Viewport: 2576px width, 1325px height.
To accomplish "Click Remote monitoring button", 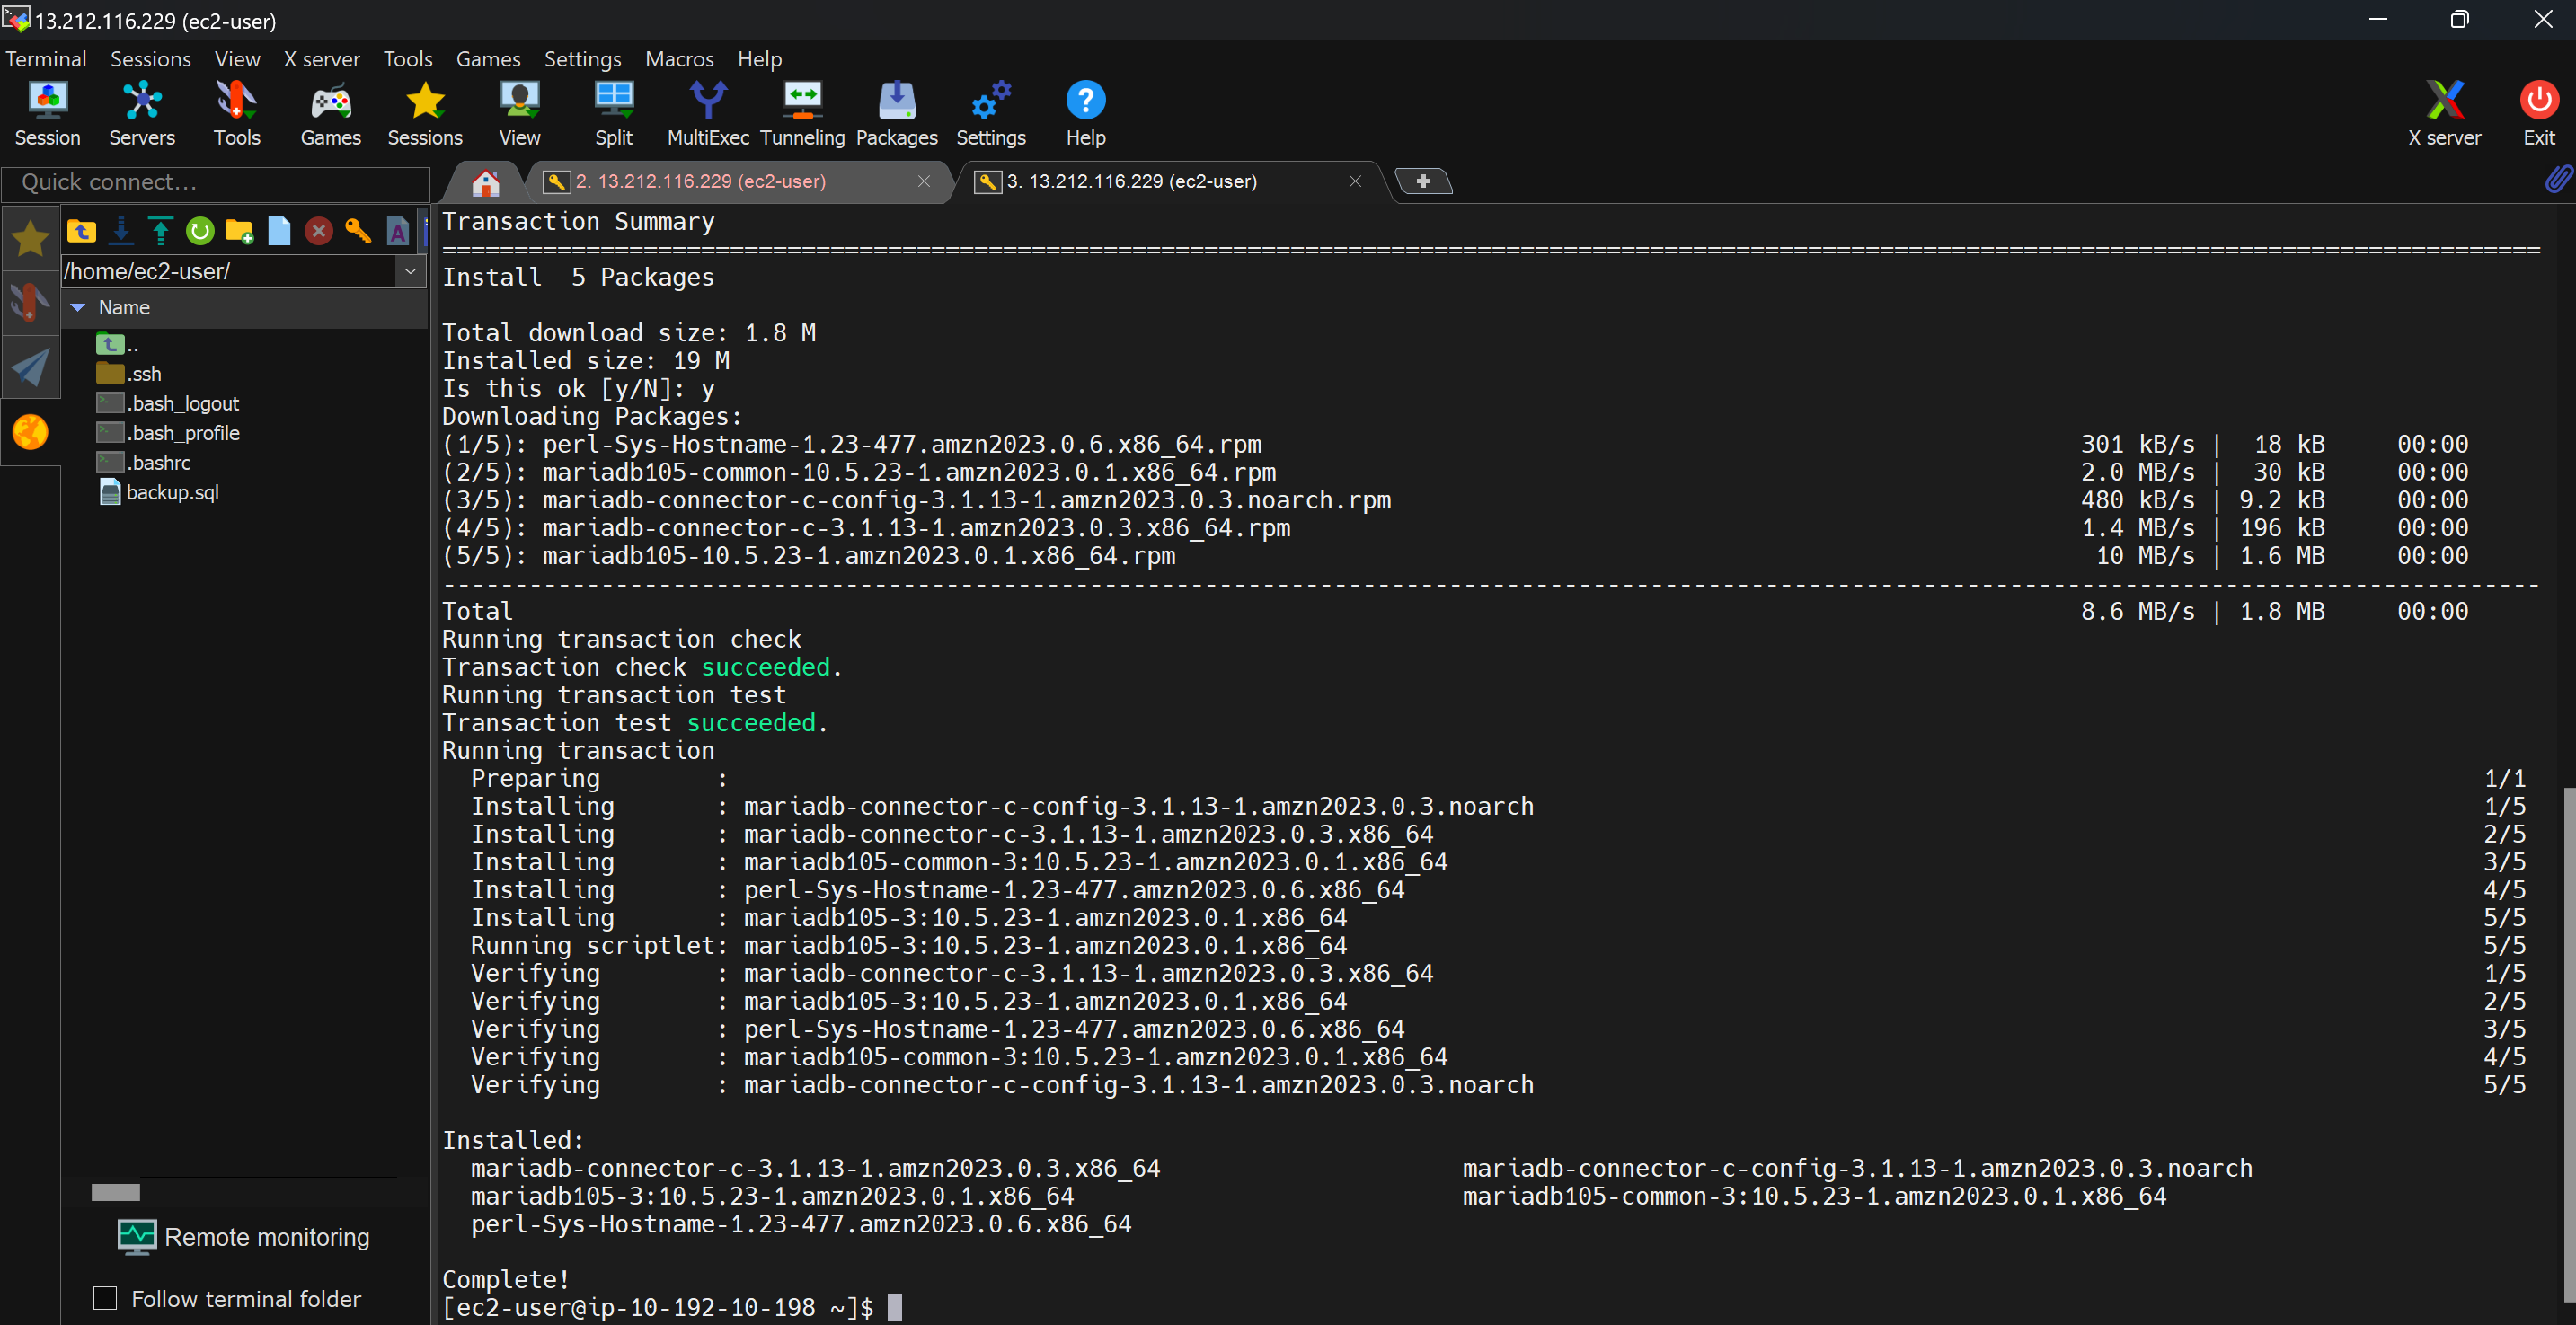I will pos(243,1236).
